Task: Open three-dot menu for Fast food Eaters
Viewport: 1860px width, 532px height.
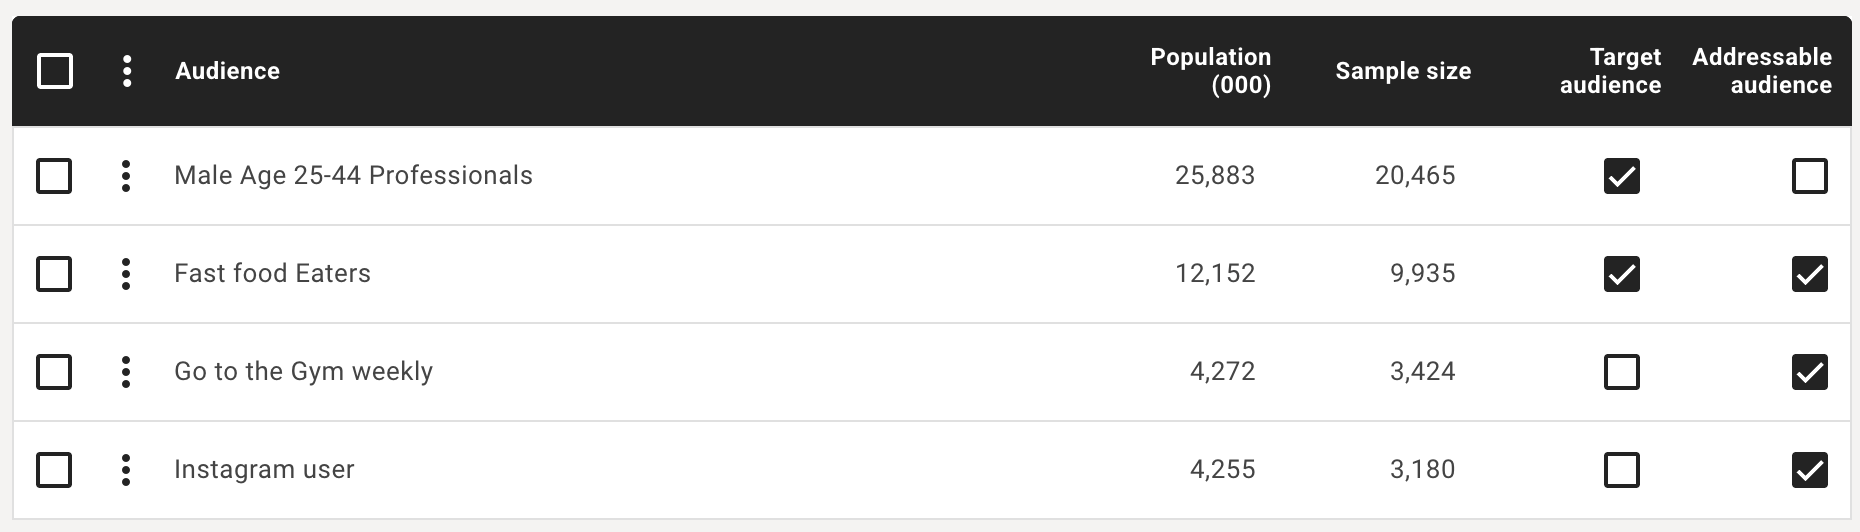Action: point(126,274)
